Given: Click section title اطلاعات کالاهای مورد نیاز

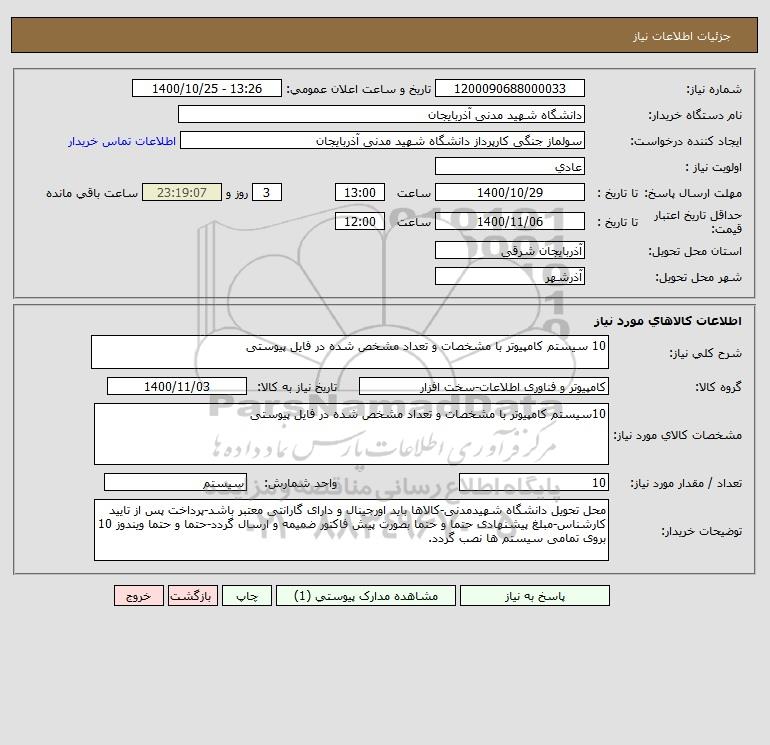Looking at the screenshot, I should tap(668, 321).
